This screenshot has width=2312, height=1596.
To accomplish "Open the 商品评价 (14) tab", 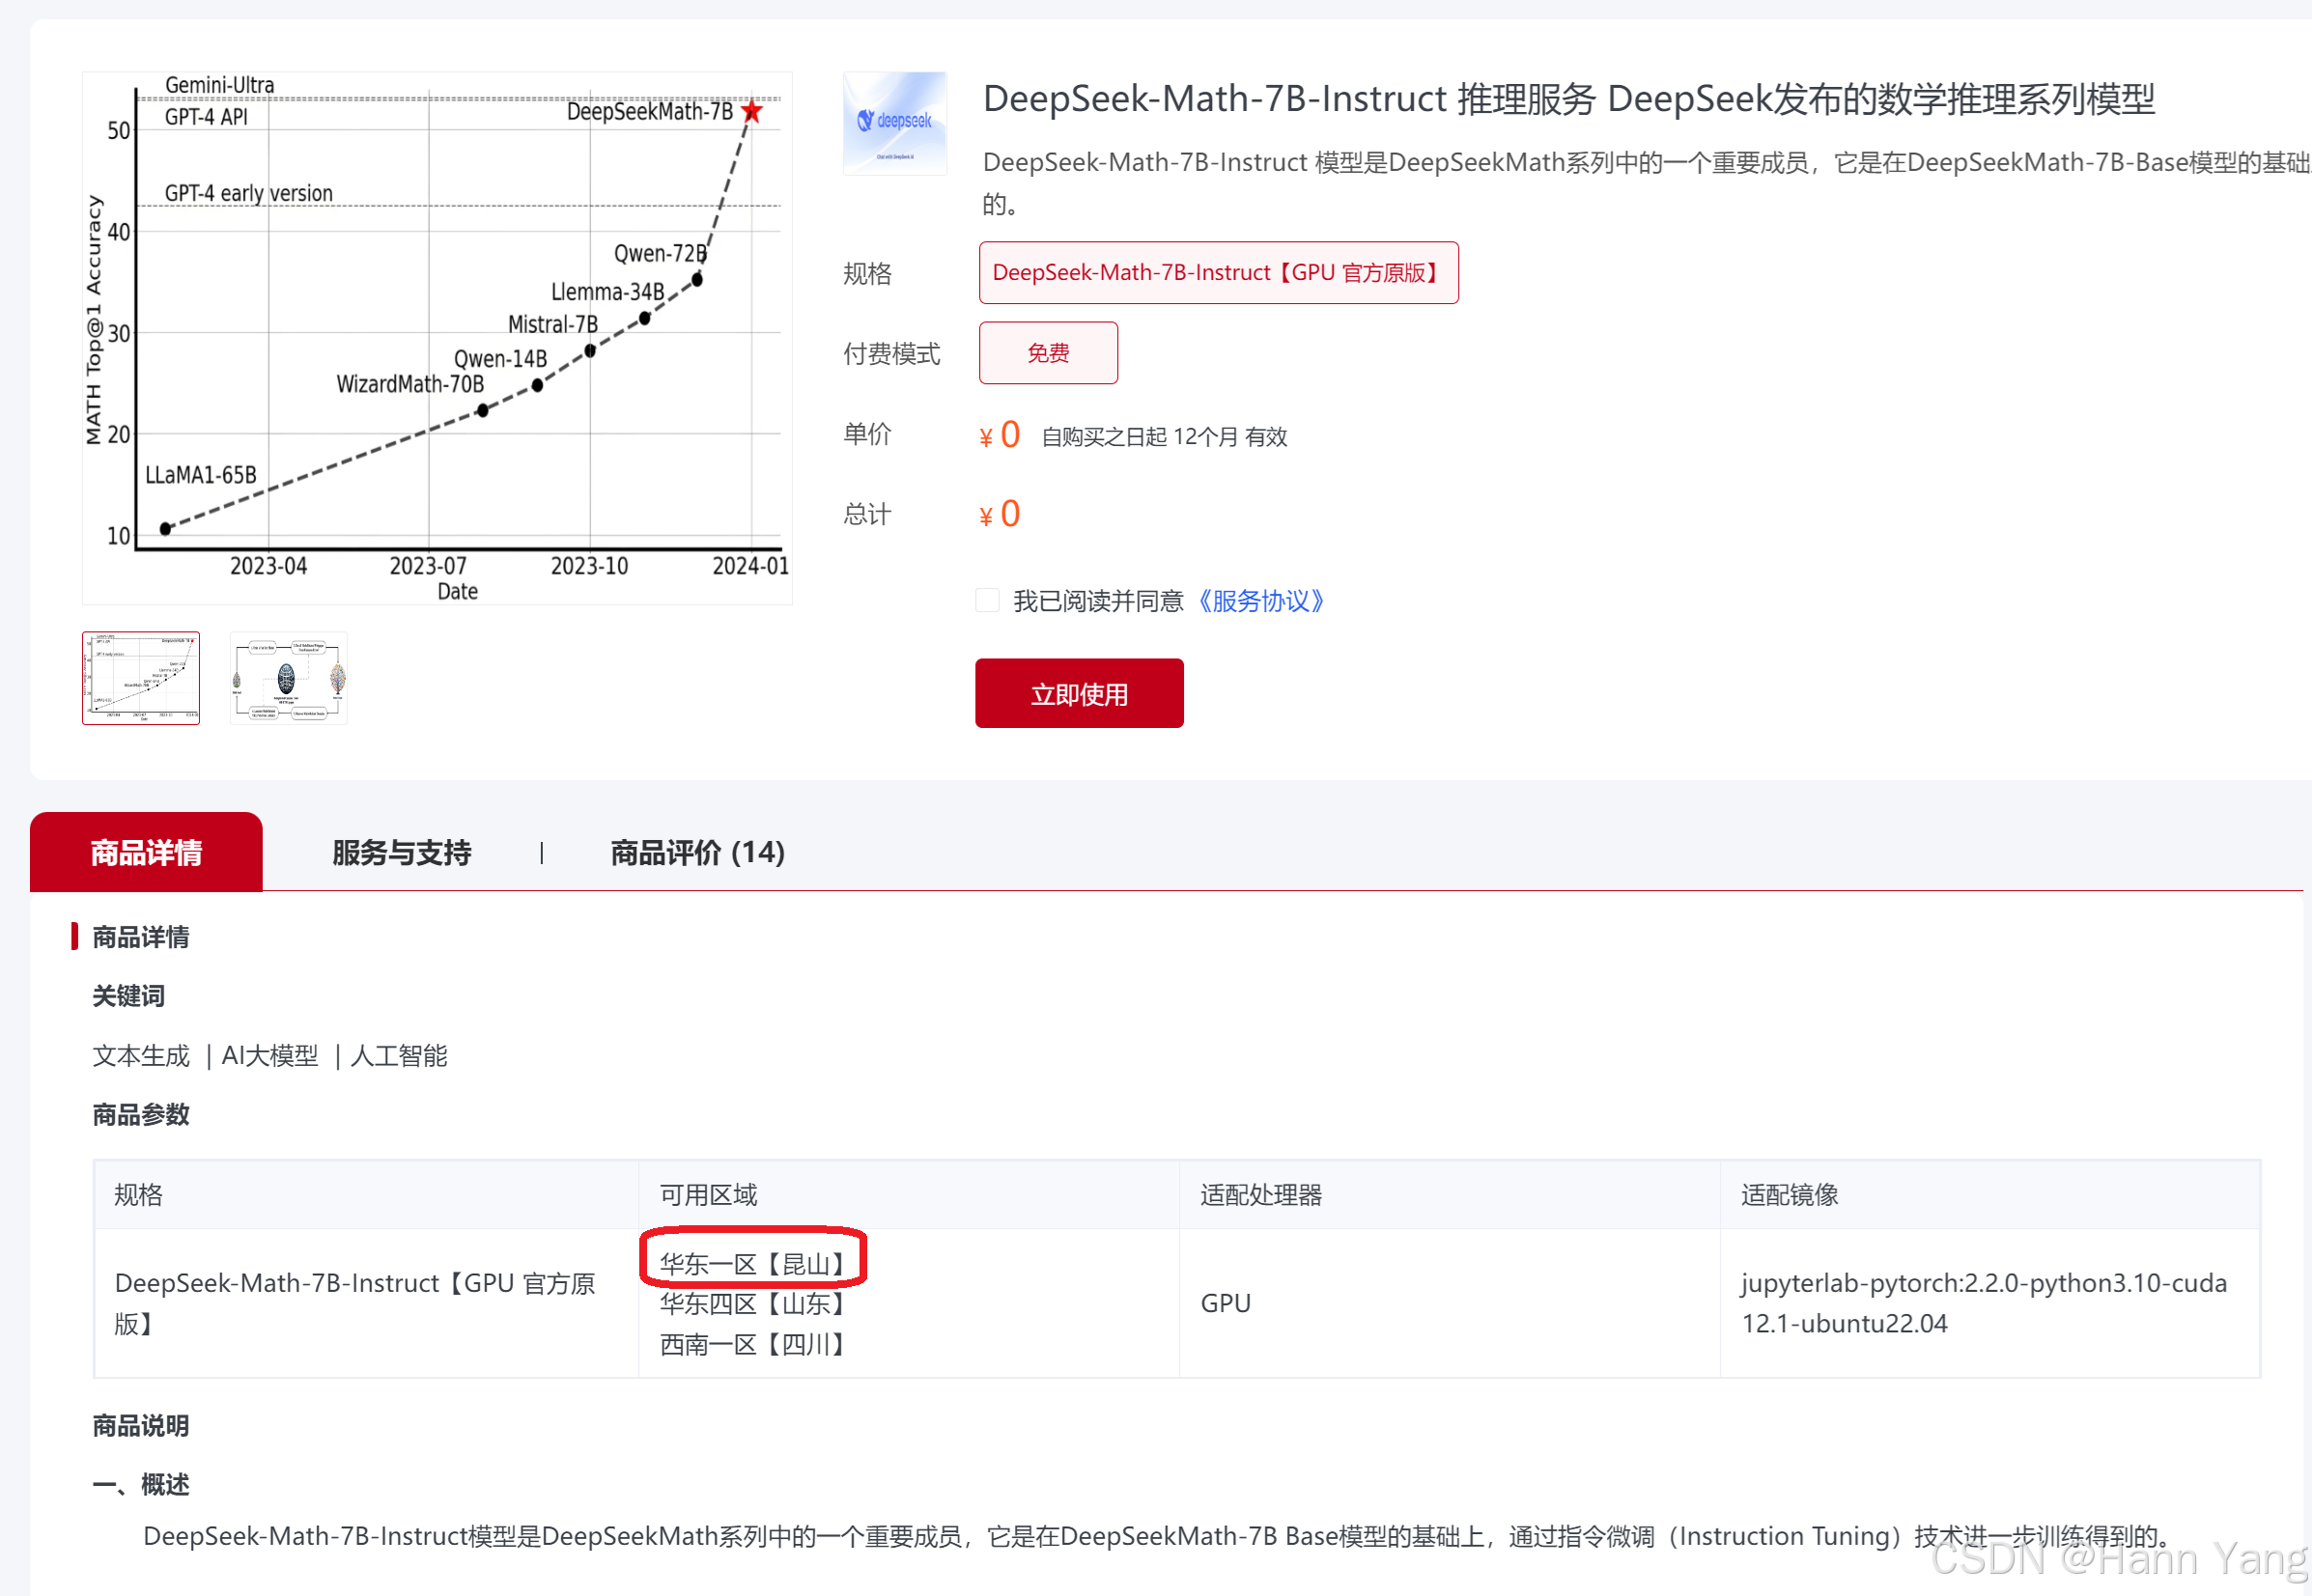I will point(697,852).
